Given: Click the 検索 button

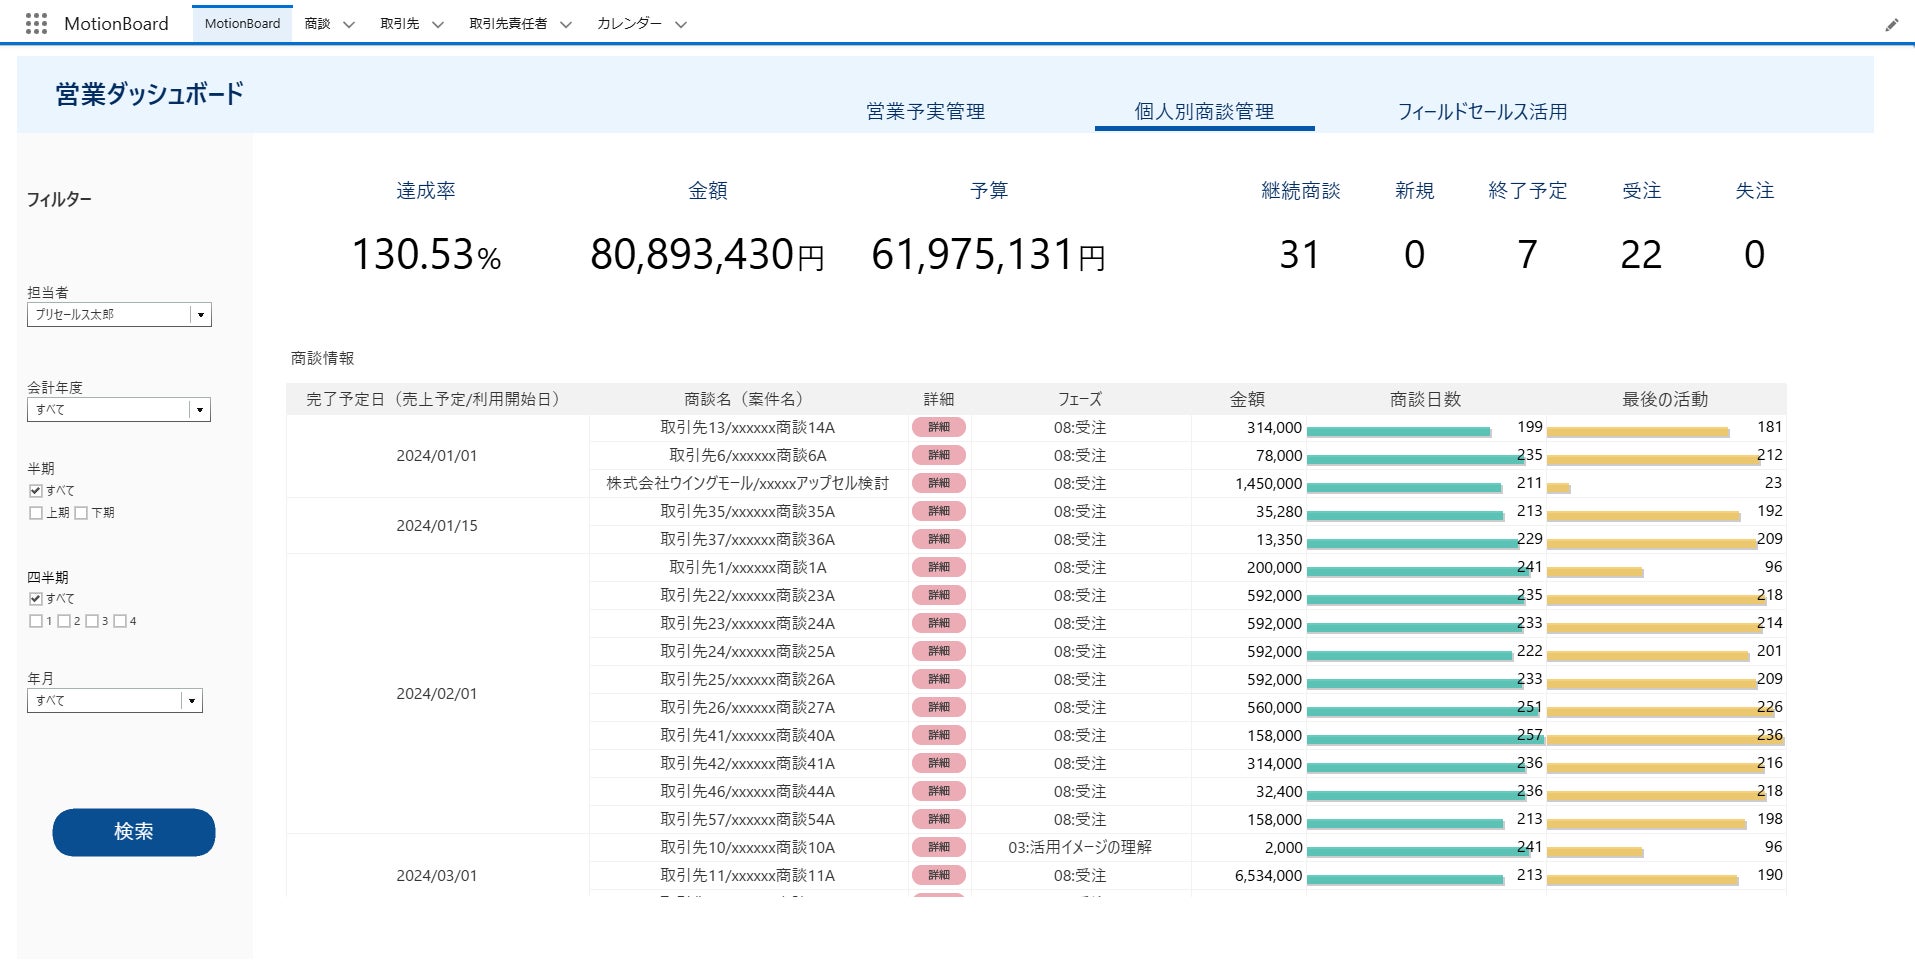Looking at the screenshot, I should 133,832.
